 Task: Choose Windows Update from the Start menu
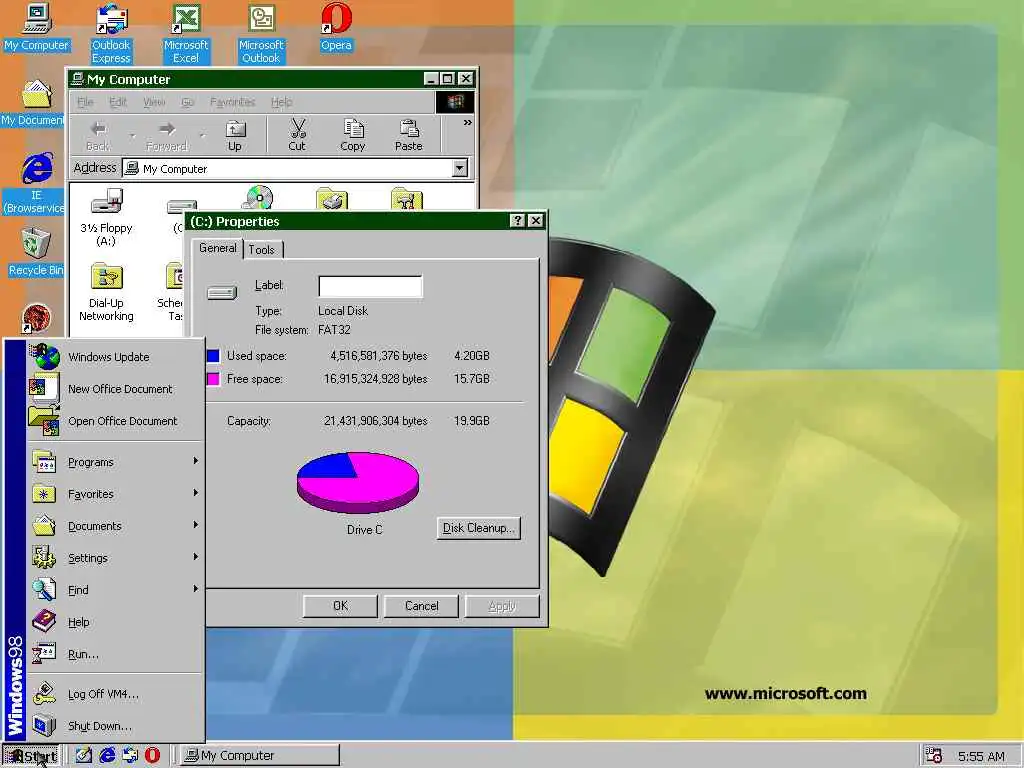pos(116,357)
